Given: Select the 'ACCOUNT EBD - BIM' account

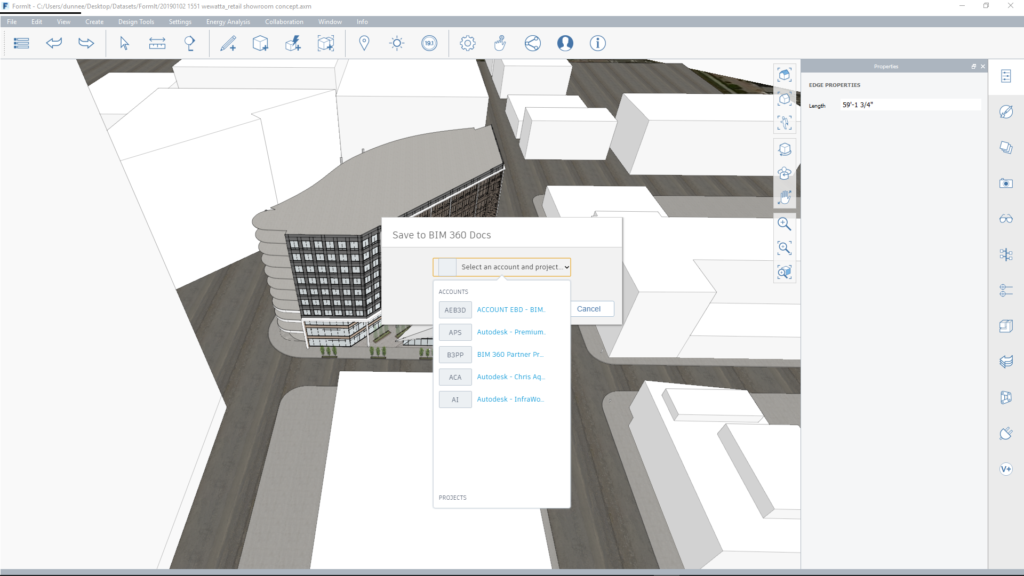Looking at the screenshot, I should click(510, 310).
